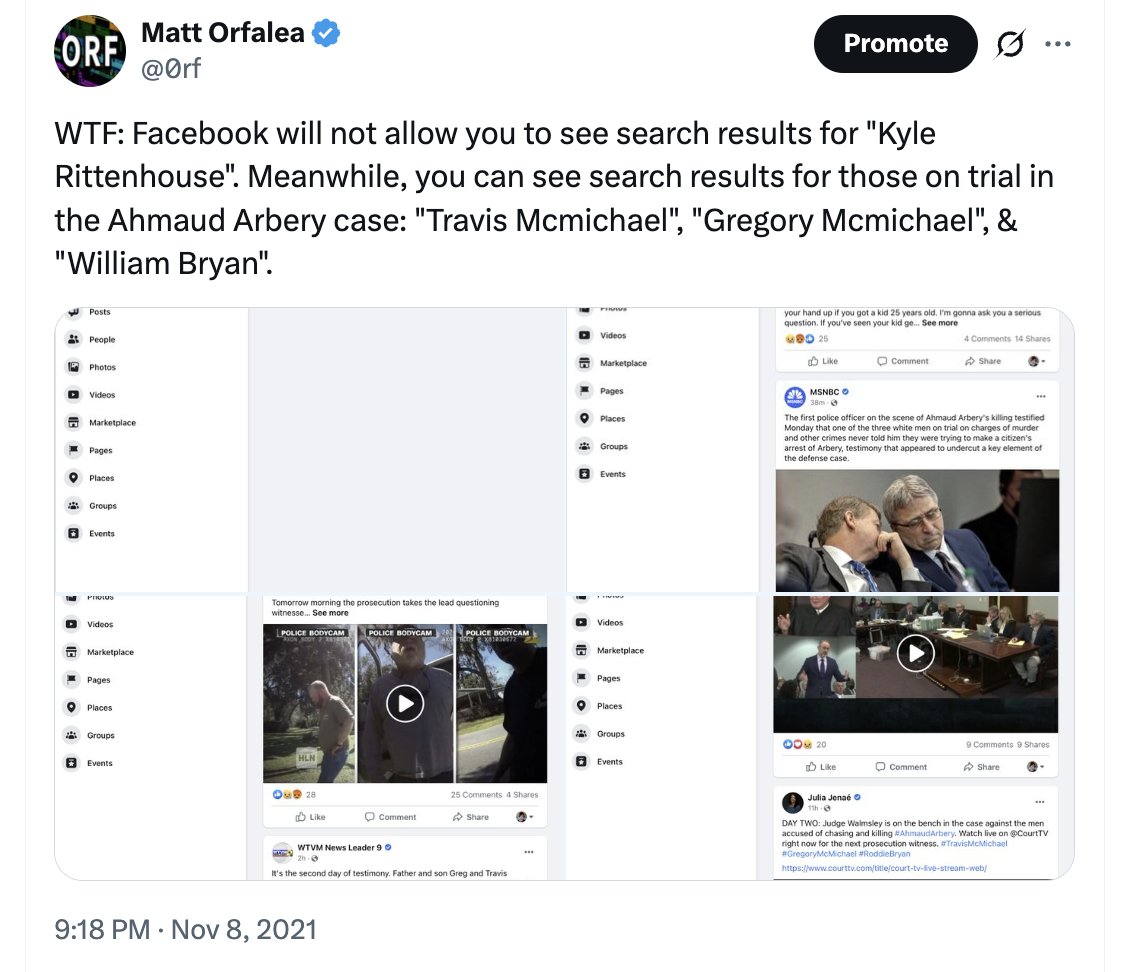The height and width of the screenshot is (972, 1146).
Task: Select Posts in the Facebook sidebar
Action: point(100,312)
